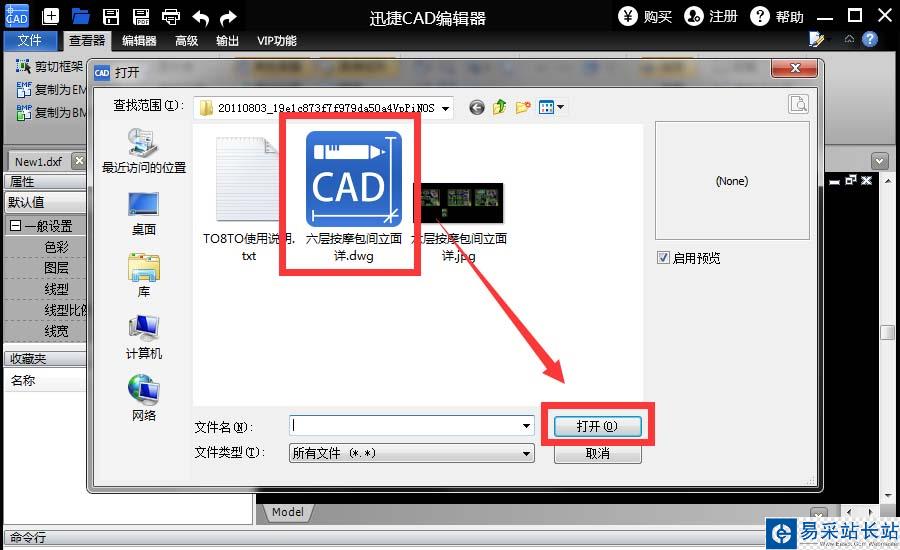Go to 桌面 in the sidebar

tap(143, 214)
